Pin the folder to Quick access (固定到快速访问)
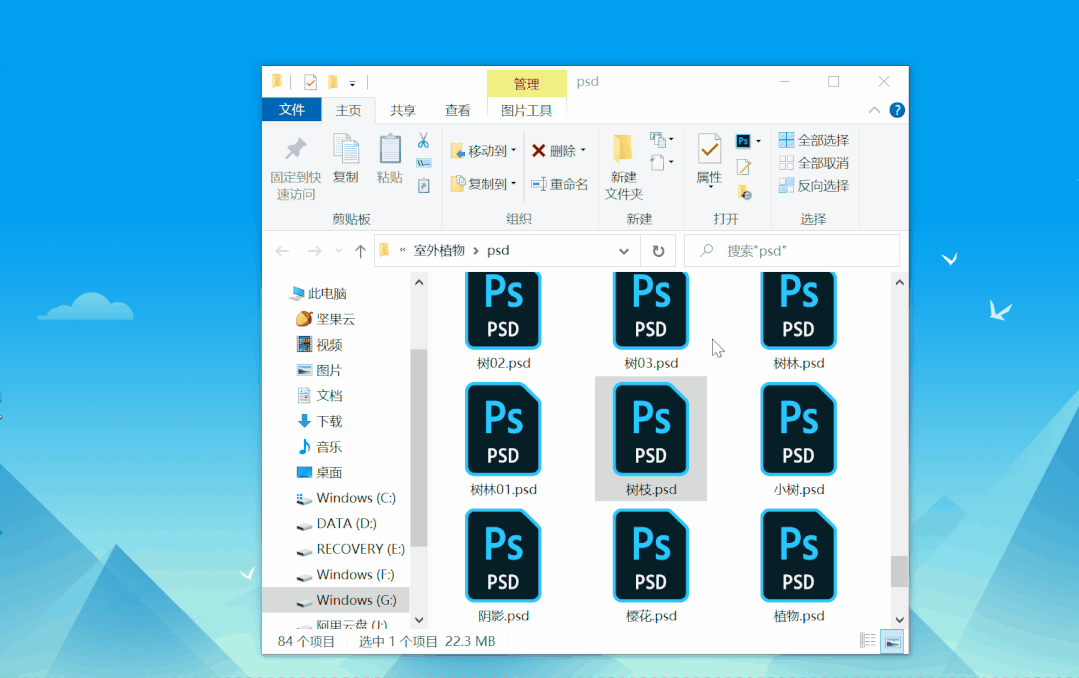The height and width of the screenshot is (678, 1079). pyautogui.click(x=295, y=168)
